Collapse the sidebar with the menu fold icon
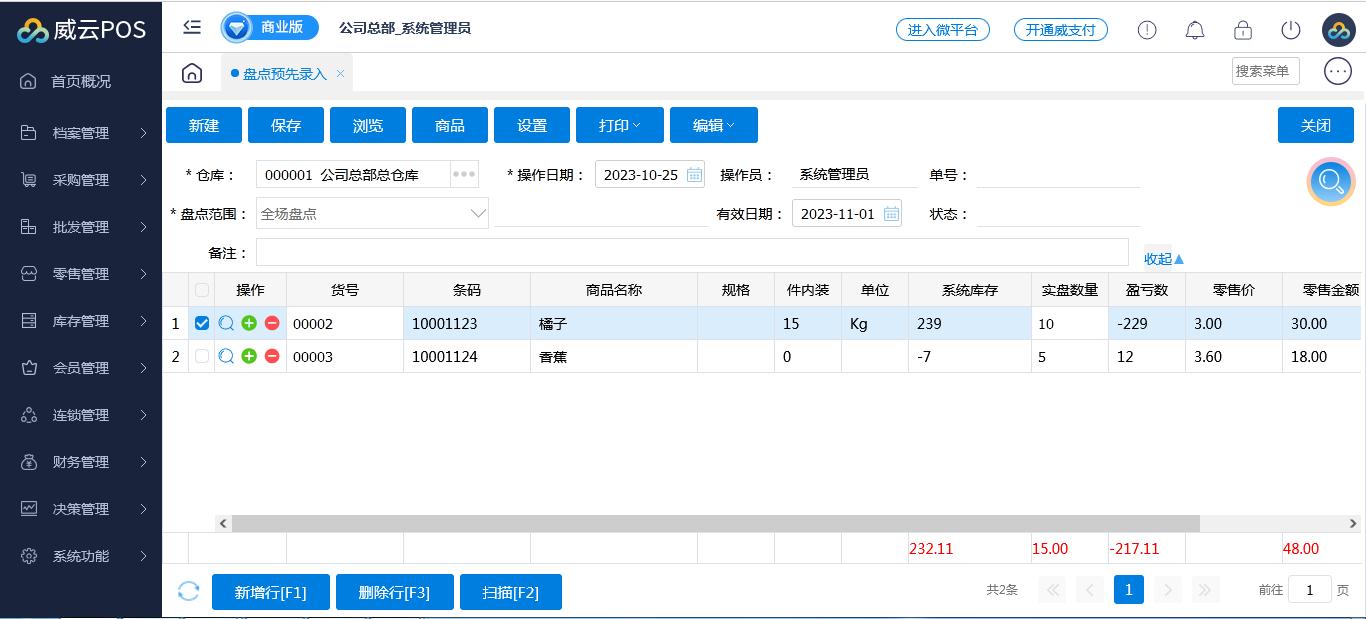1366x619 pixels. [192, 28]
